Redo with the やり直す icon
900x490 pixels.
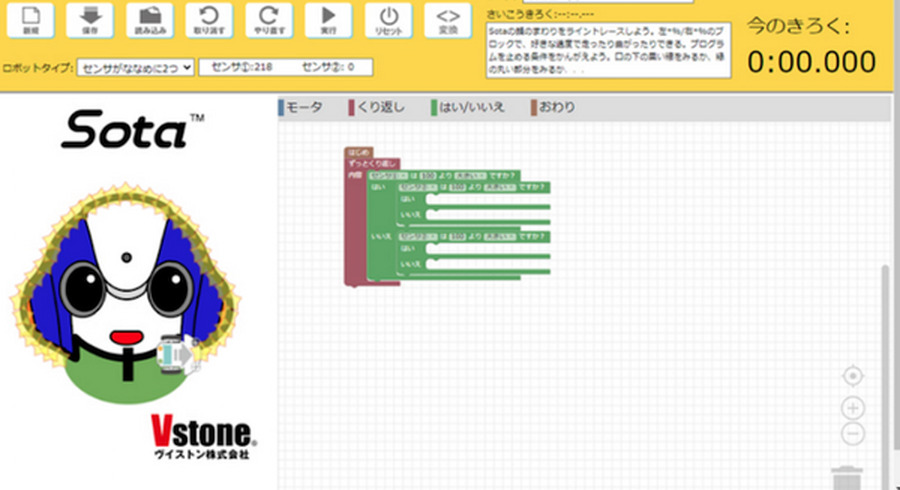coord(268,20)
